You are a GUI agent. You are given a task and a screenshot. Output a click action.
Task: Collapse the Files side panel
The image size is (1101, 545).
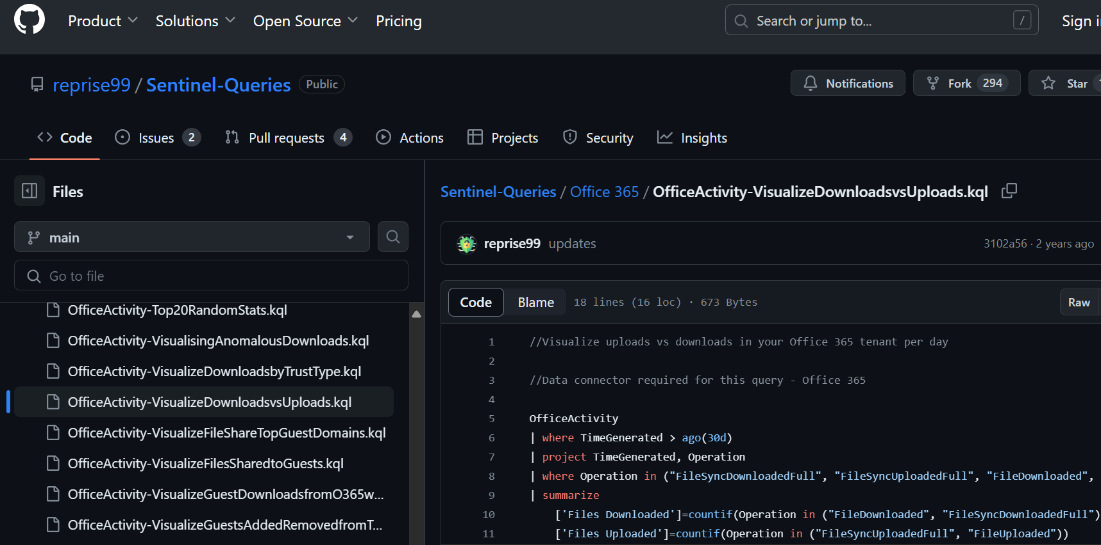29,191
